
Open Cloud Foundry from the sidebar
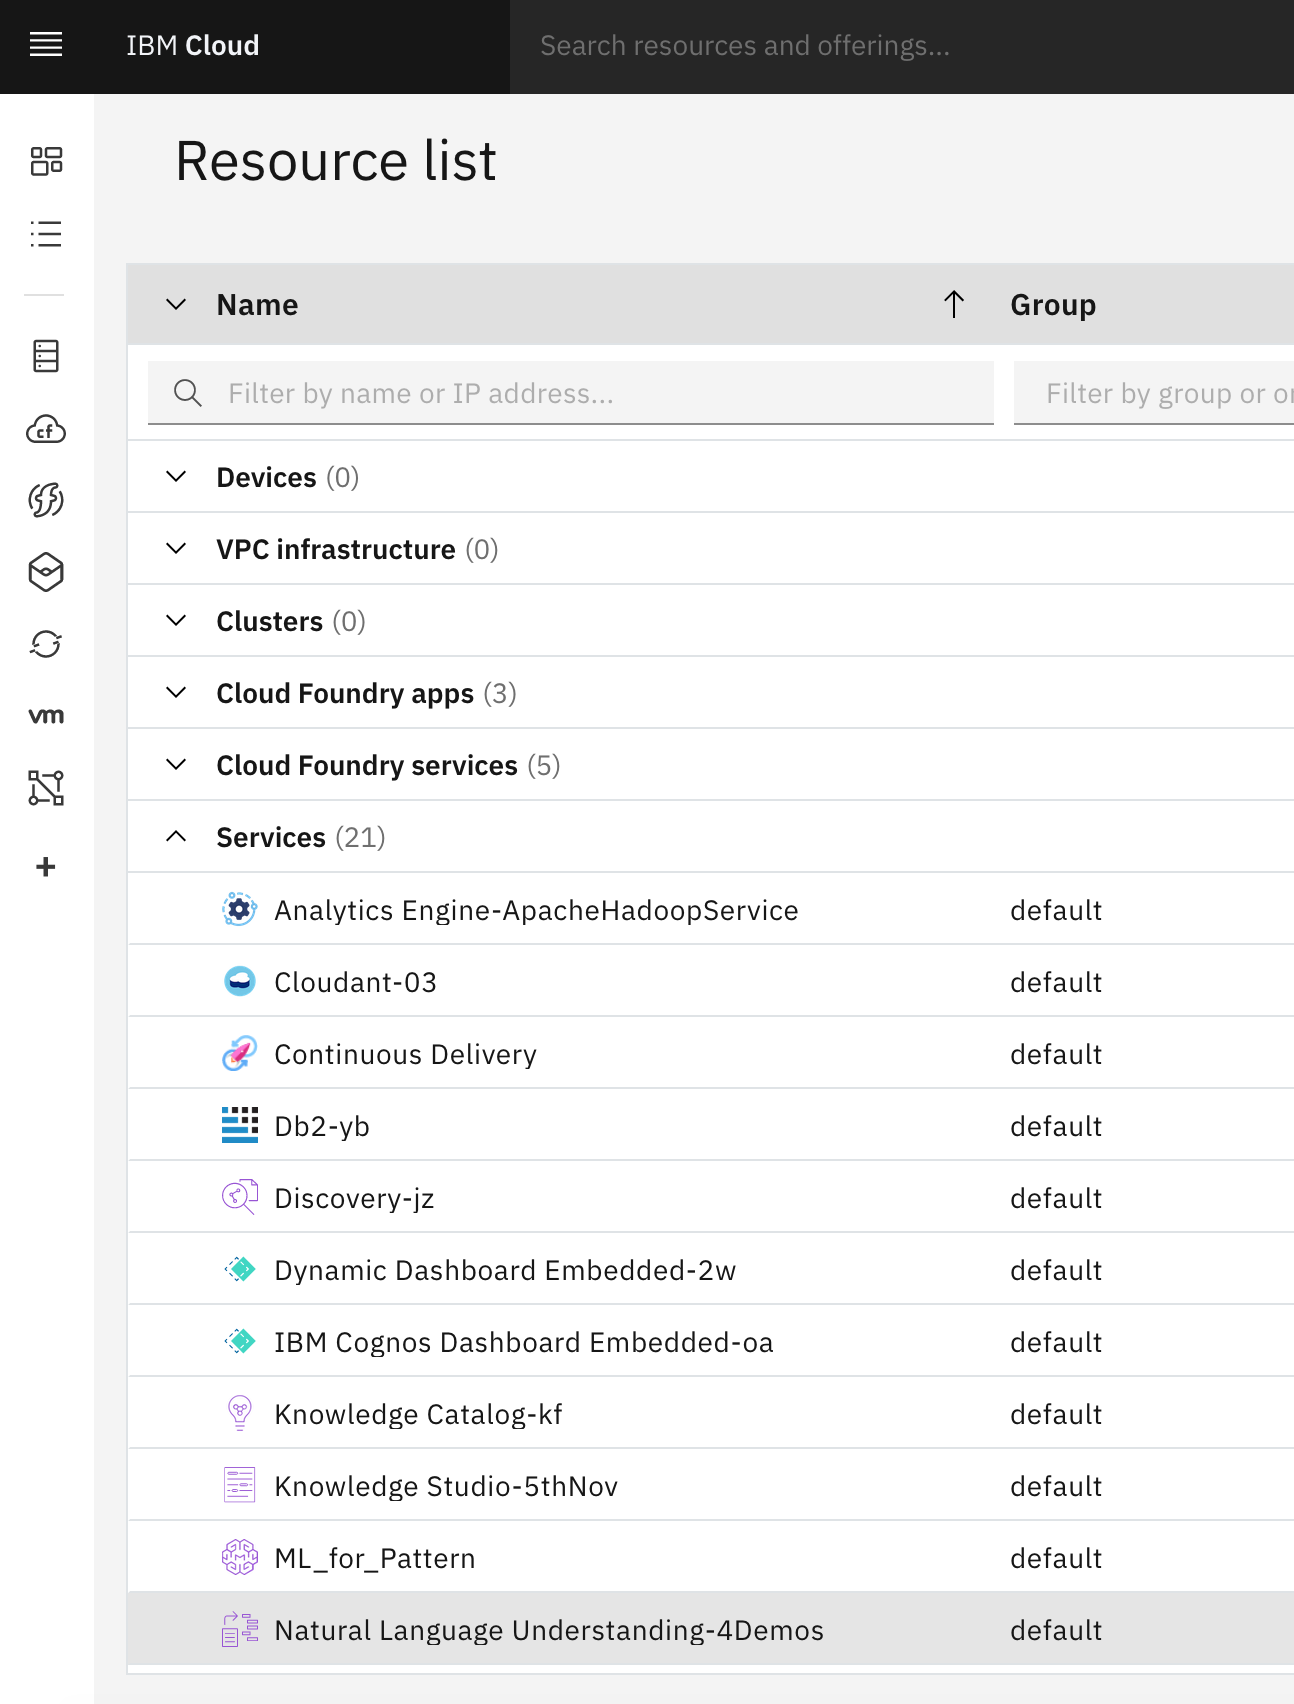coord(46,430)
